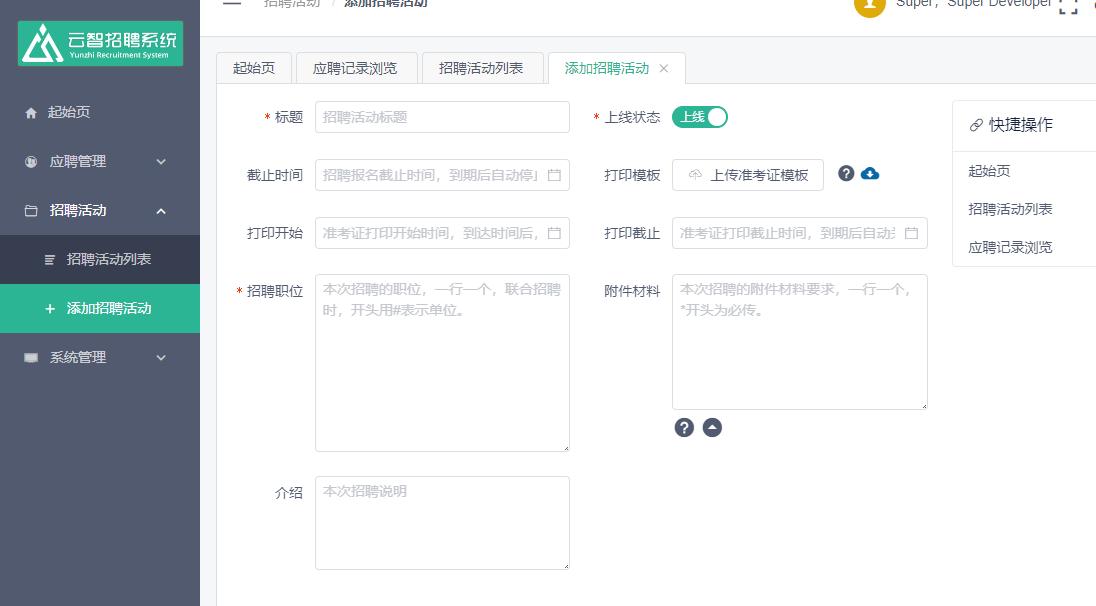Close the 添加招聘活动 tab
Image resolution: width=1096 pixels, height=606 pixels.
click(663, 70)
